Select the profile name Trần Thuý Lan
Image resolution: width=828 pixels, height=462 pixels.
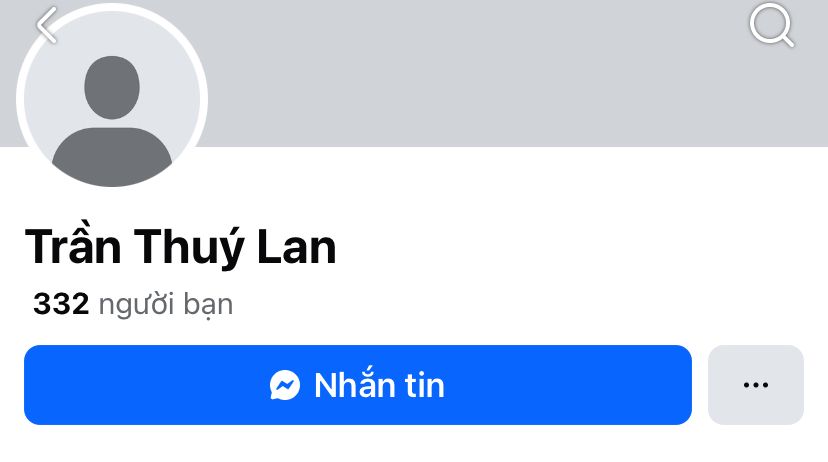point(181,248)
